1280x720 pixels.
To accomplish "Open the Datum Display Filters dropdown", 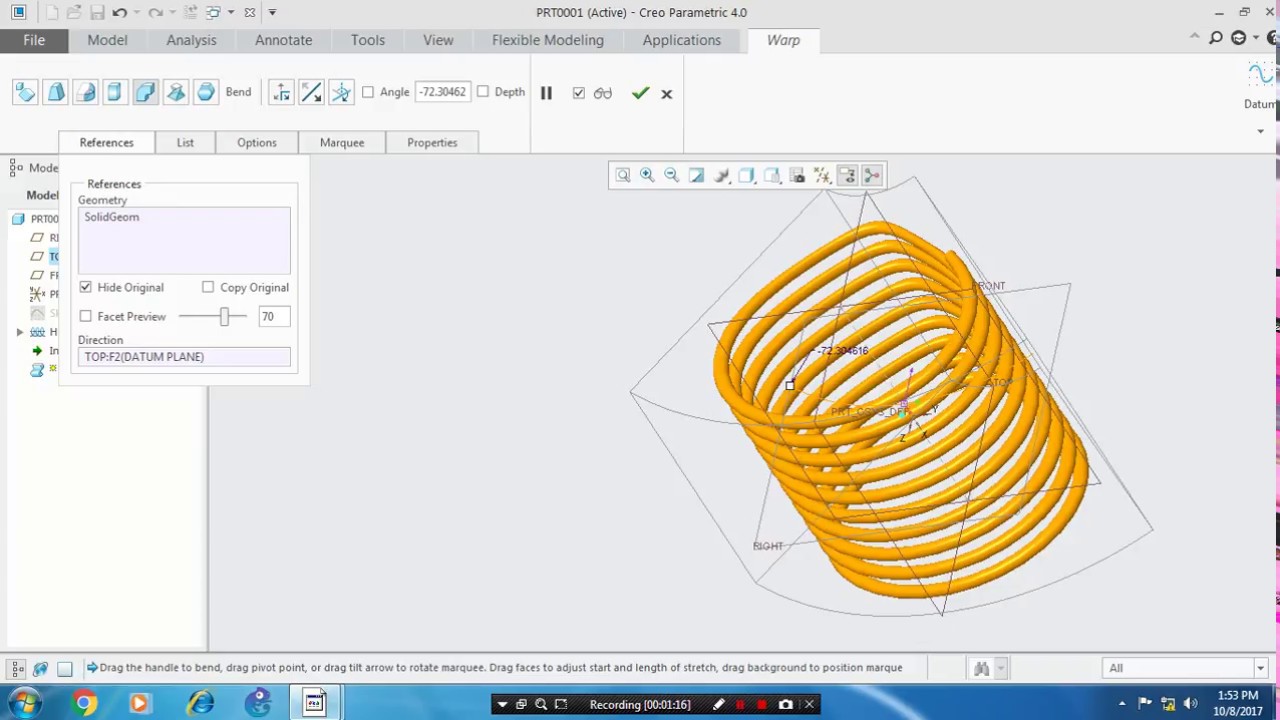I will pyautogui.click(x=822, y=176).
